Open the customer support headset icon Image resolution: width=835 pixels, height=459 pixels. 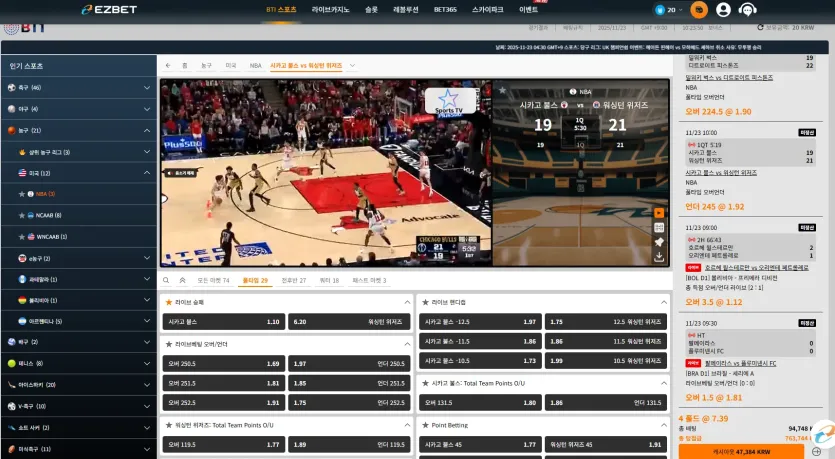(x=748, y=10)
